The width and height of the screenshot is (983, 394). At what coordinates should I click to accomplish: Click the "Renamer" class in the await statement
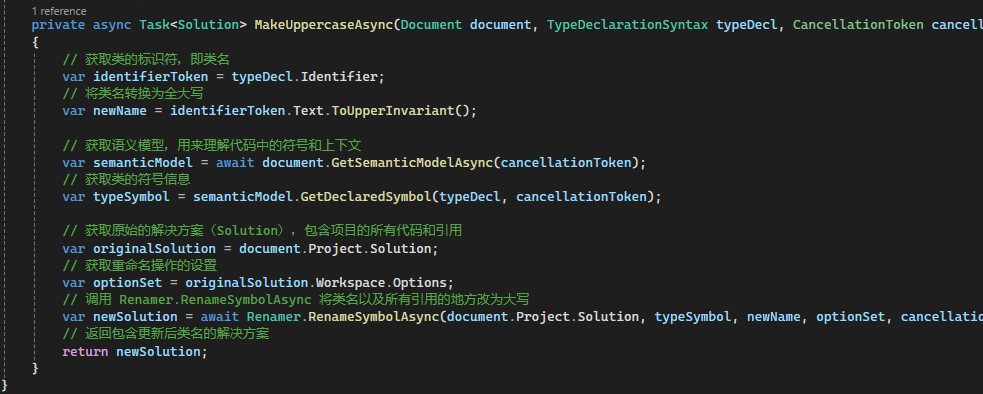click(273, 317)
